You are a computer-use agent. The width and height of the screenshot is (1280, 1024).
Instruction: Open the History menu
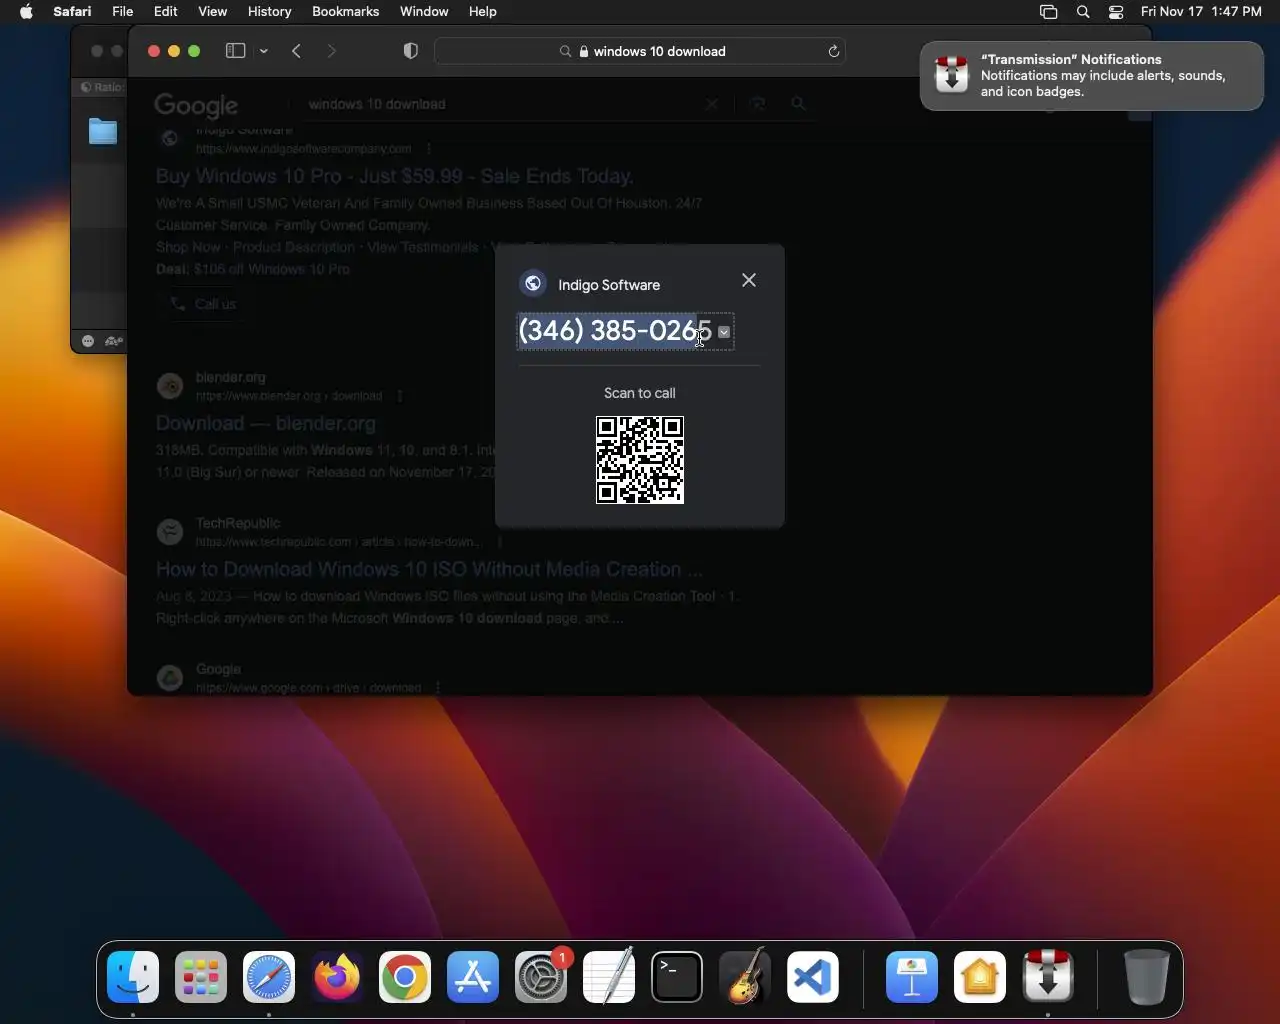(269, 11)
